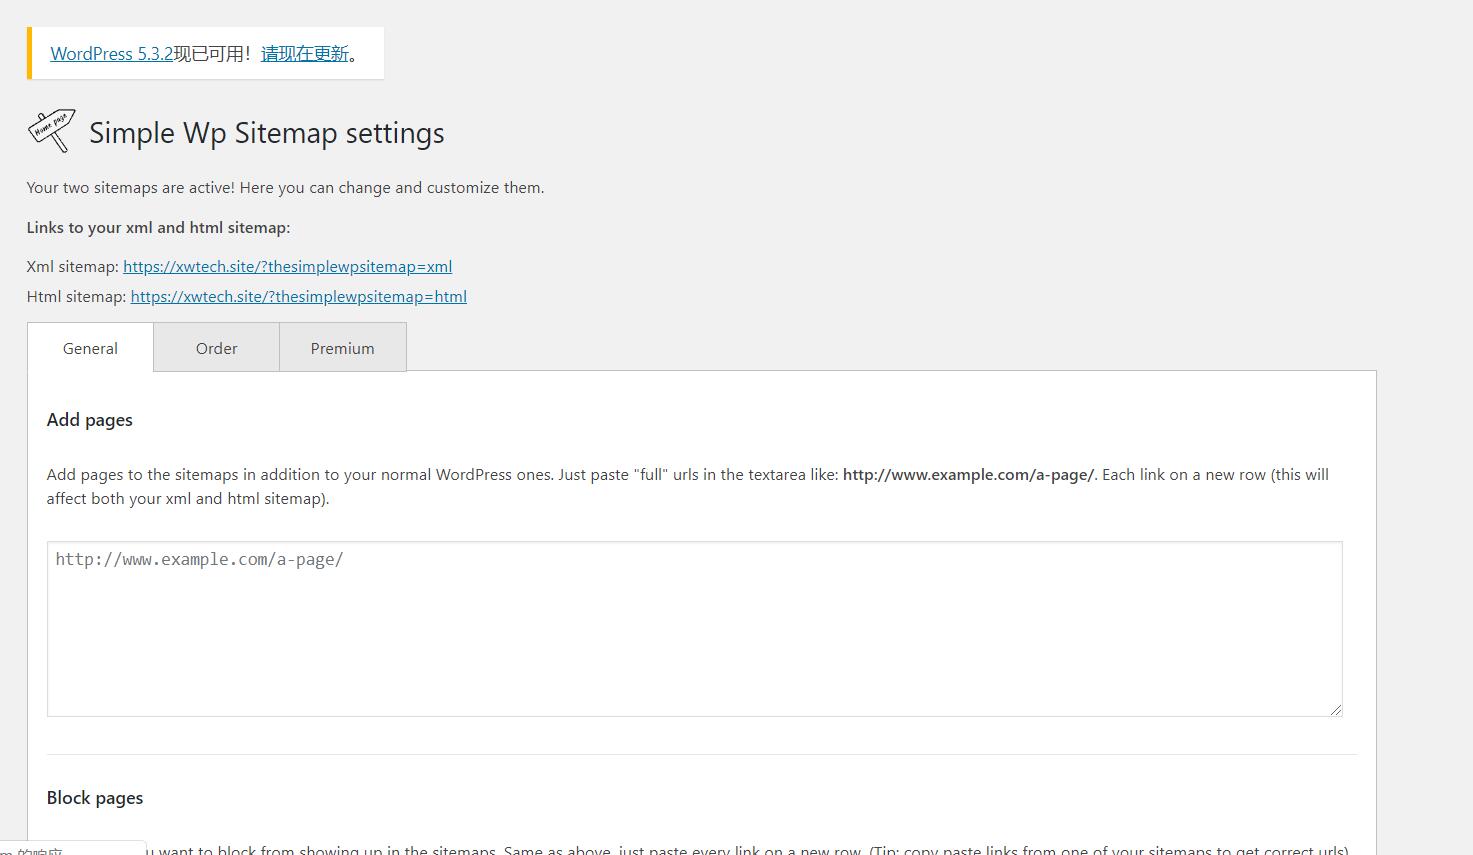Open the WordPress 5.3.2 link

click(112, 54)
